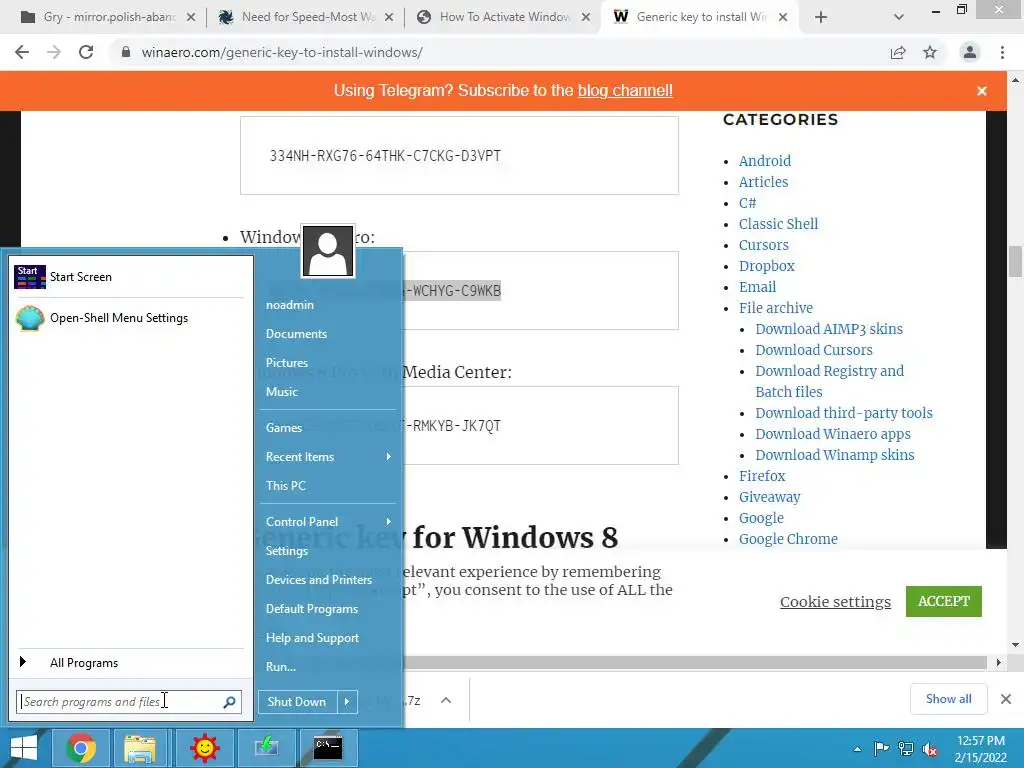This screenshot has width=1024, height=768.
Task: Open Cookie settings
Action: tap(835, 601)
